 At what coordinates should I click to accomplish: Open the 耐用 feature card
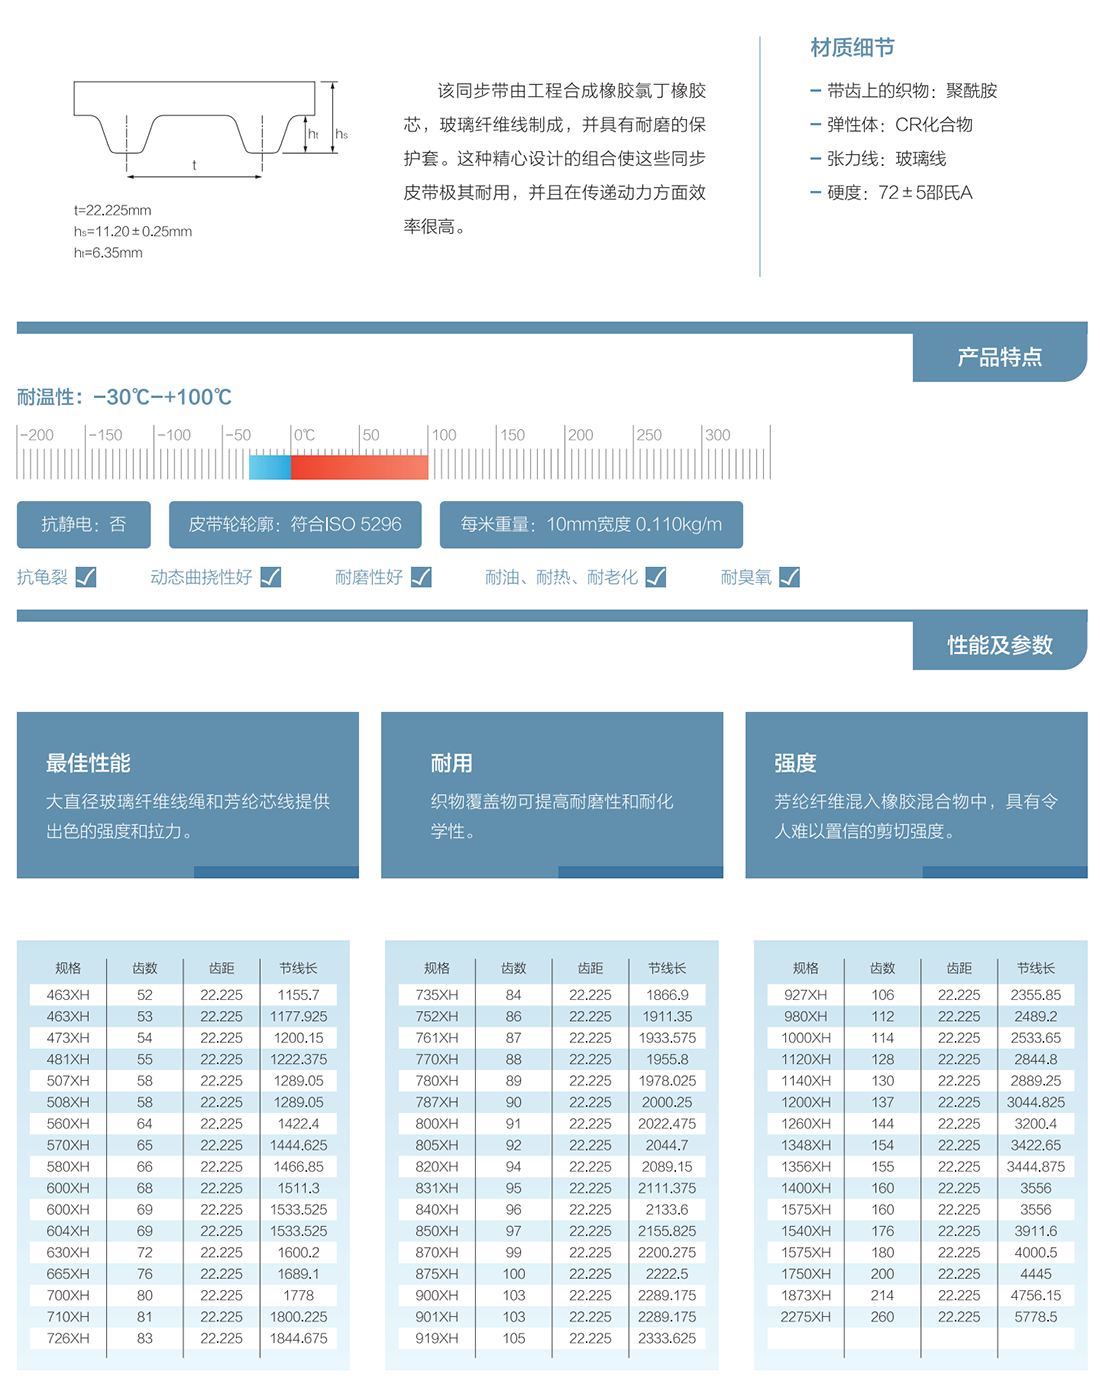tap(552, 795)
